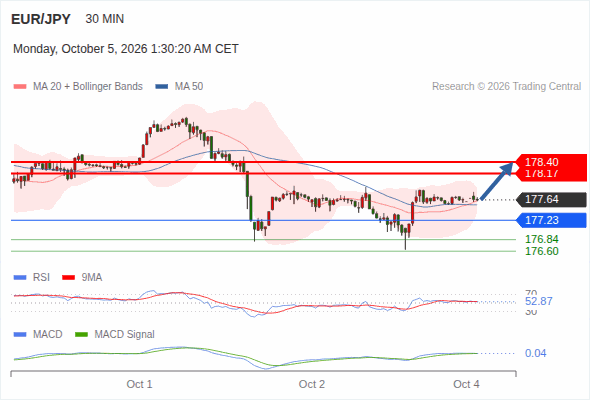Screen dimensions: 590x400
Task: Click the RSI legend label
Action: (41, 278)
